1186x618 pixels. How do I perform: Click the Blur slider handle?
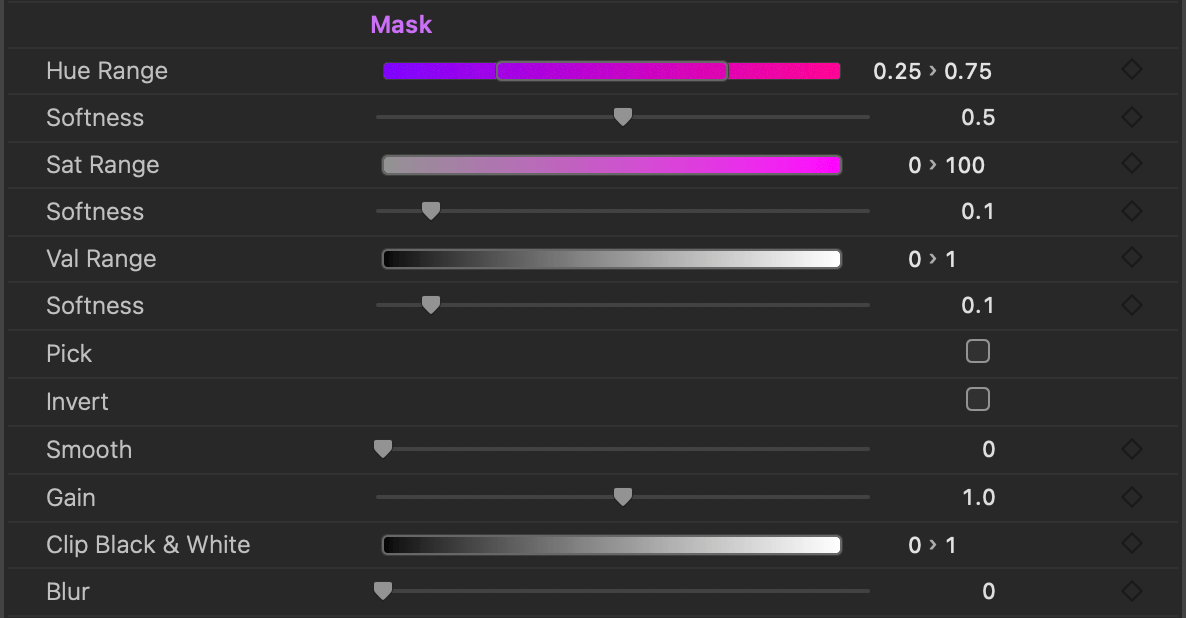click(382, 591)
